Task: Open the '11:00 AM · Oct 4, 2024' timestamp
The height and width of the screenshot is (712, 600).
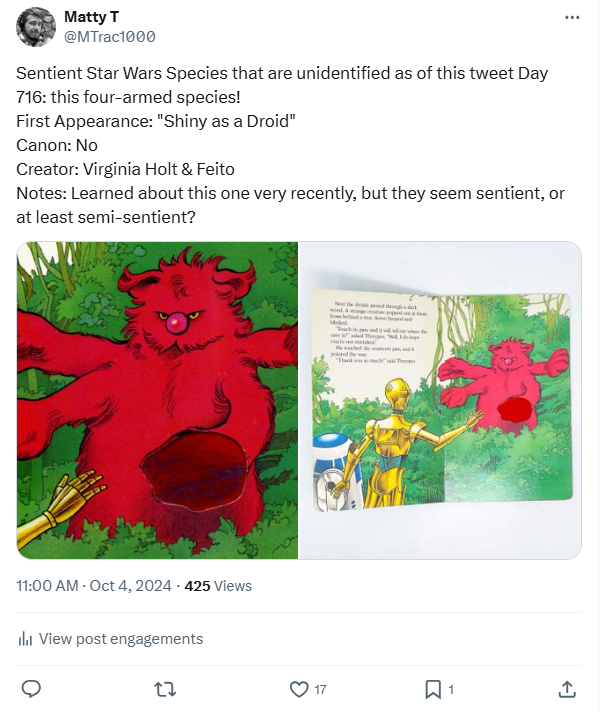Action: [96, 586]
